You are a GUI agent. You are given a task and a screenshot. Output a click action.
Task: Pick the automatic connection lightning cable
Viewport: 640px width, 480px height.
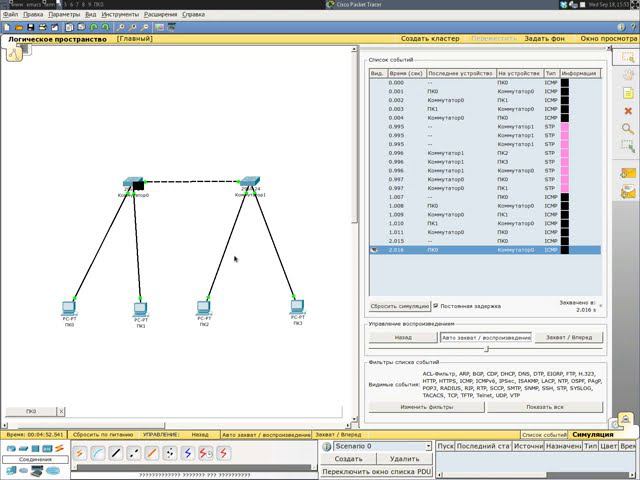(x=80, y=453)
